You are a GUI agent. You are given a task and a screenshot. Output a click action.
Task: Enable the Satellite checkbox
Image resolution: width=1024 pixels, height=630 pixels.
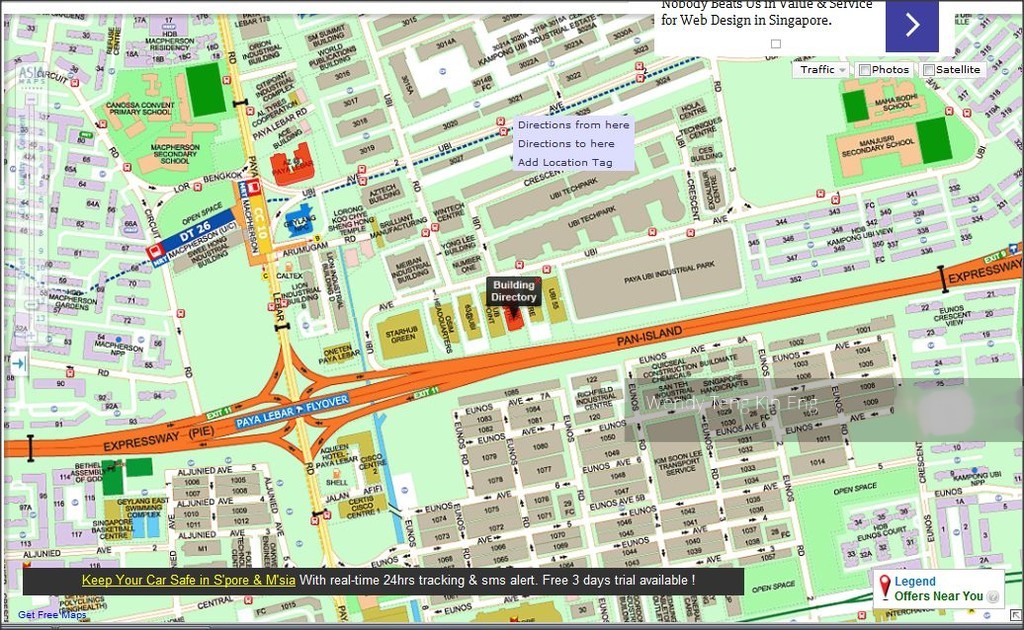(x=928, y=70)
